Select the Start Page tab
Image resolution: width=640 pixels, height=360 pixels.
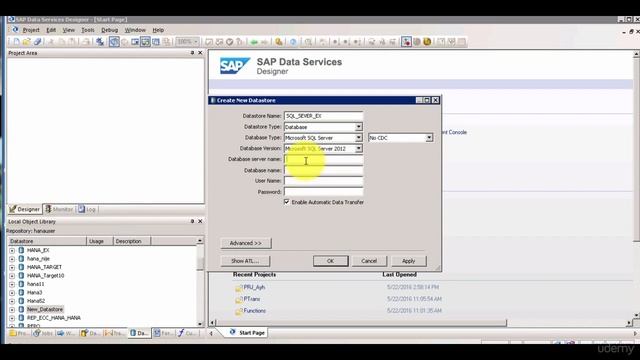247,333
